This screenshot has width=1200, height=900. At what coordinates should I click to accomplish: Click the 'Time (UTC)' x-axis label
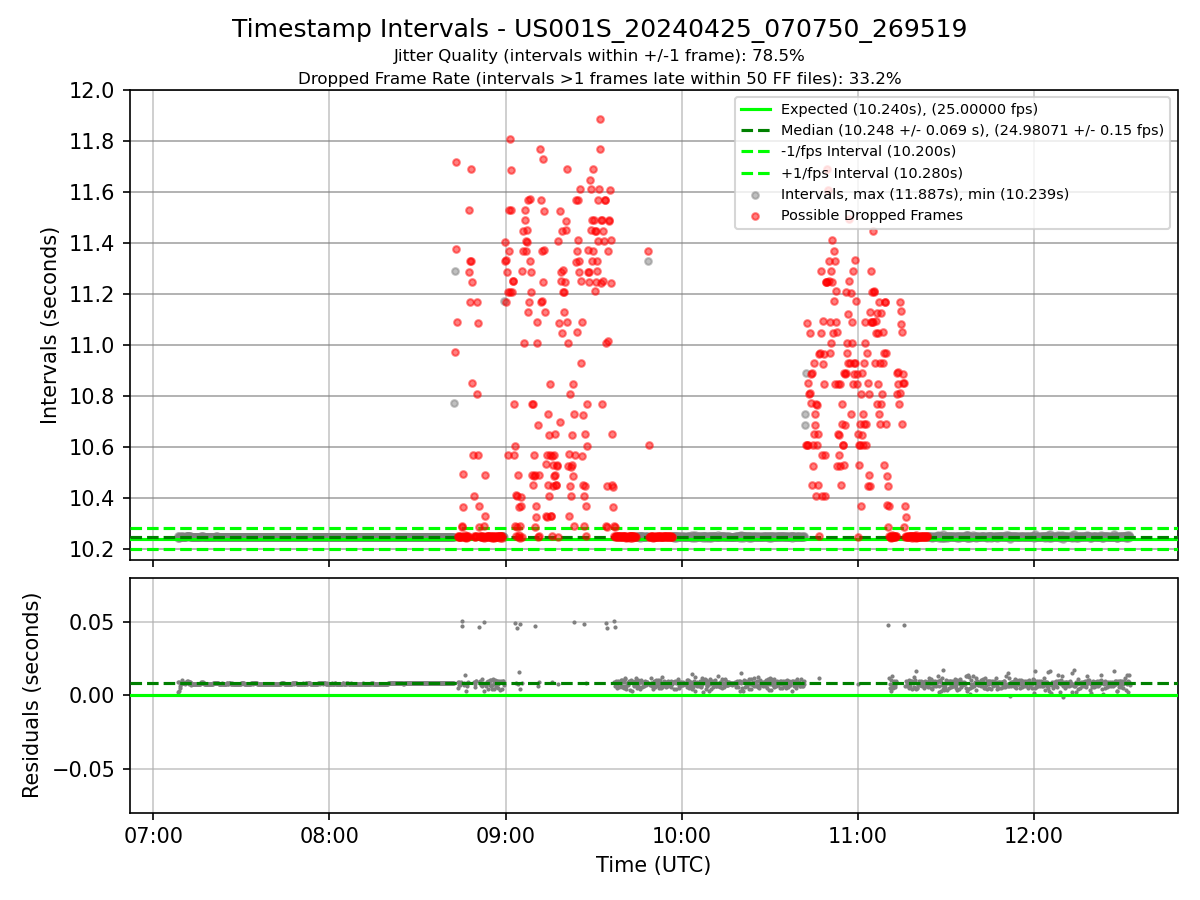pos(653,865)
